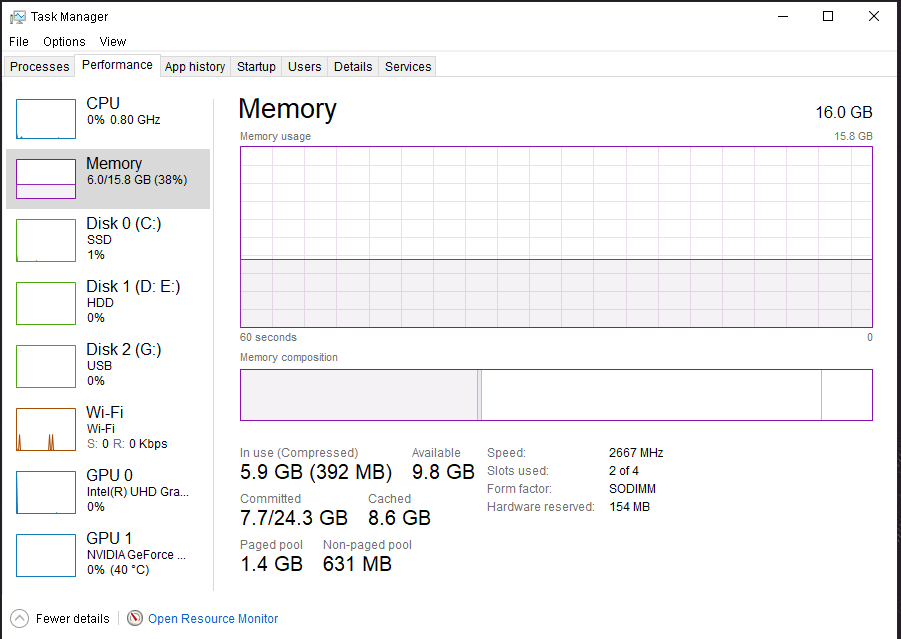Screen dimensions: 901x639
Task: Click the Resource Monitor gauge icon
Action: tap(134, 618)
